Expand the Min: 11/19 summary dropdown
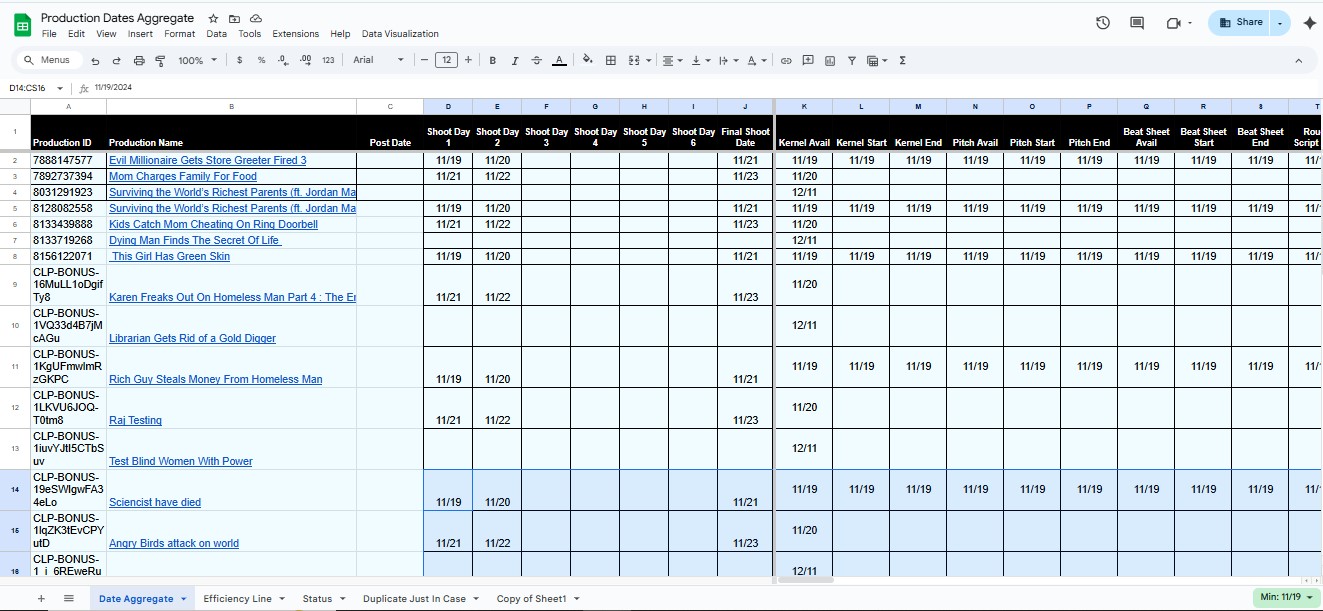1323x611 pixels. [1286, 597]
